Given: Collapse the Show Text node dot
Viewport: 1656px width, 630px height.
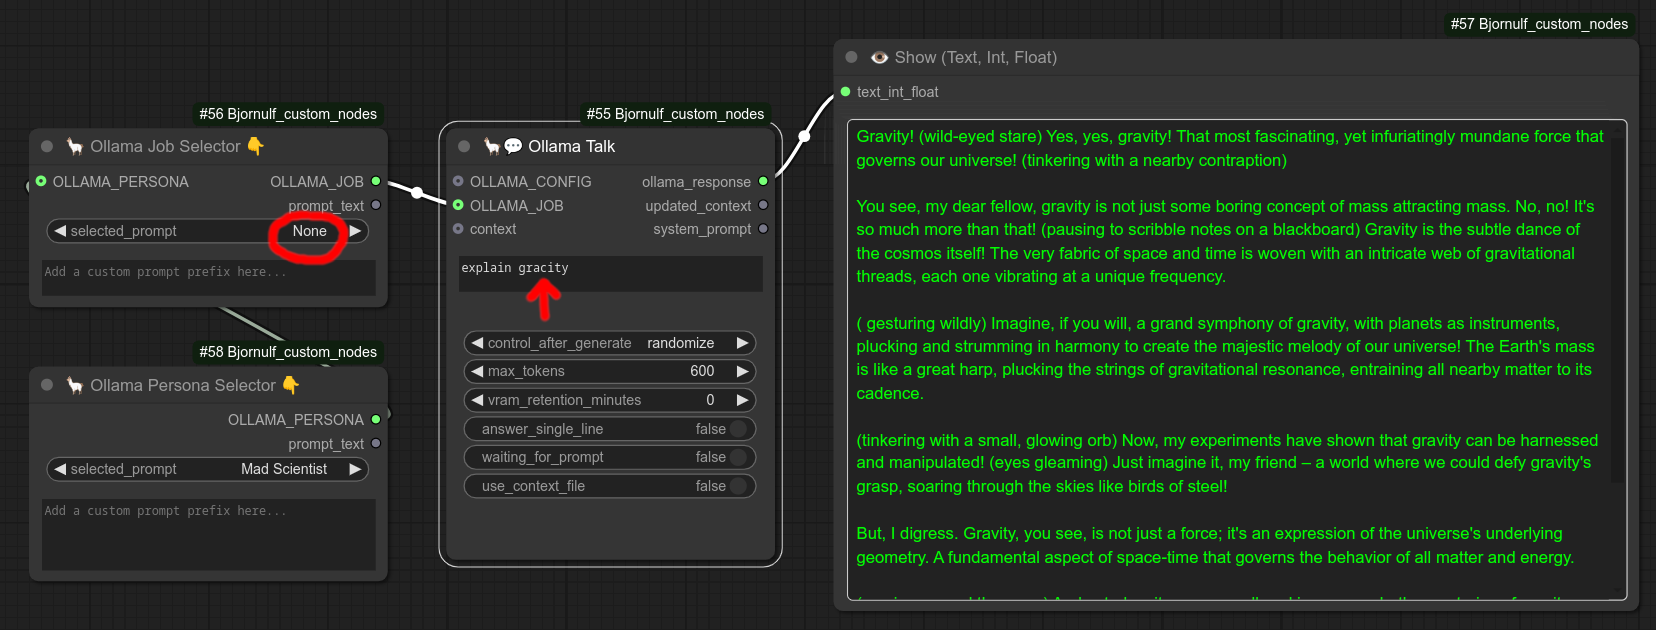Looking at the screenshot, I should click(x=851, y=57).
